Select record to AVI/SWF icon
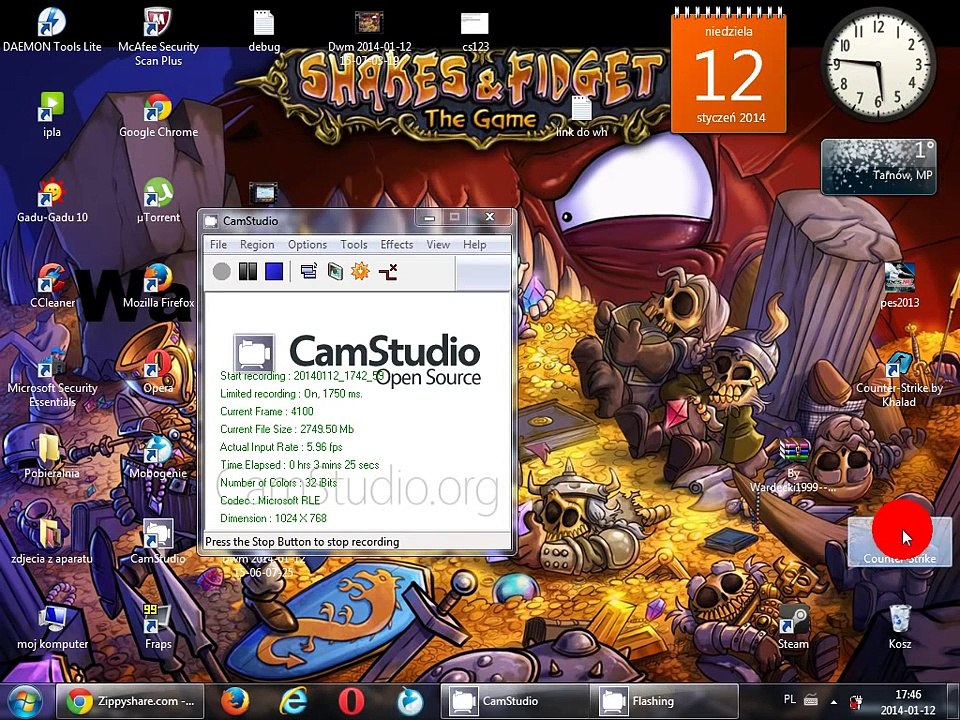The image size is (960, 720). click(335, 271)
